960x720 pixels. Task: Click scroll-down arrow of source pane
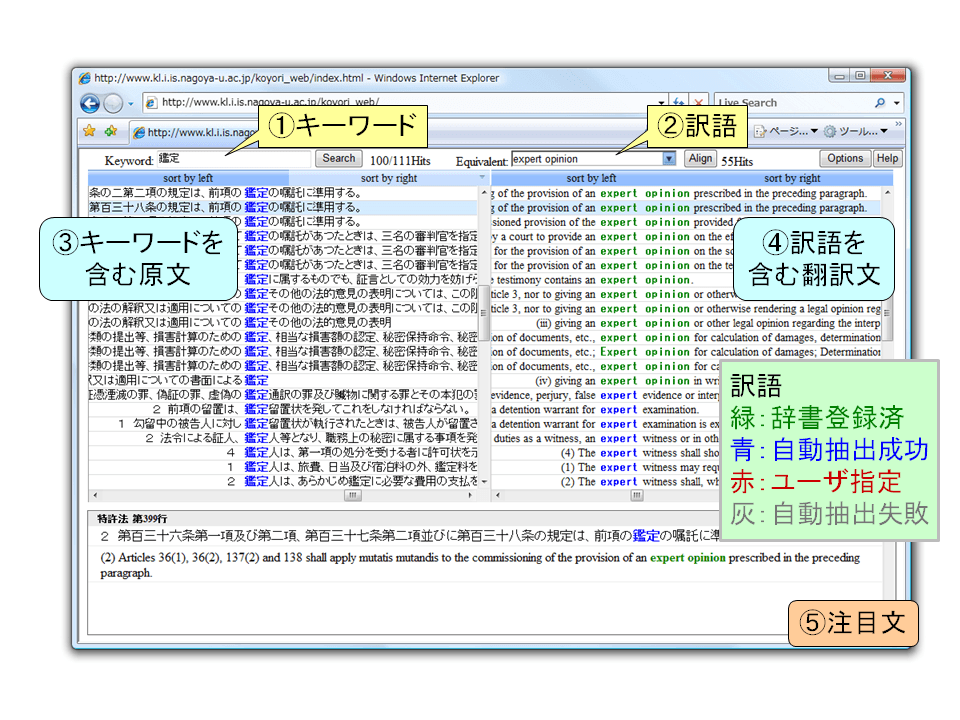[484, 482]
